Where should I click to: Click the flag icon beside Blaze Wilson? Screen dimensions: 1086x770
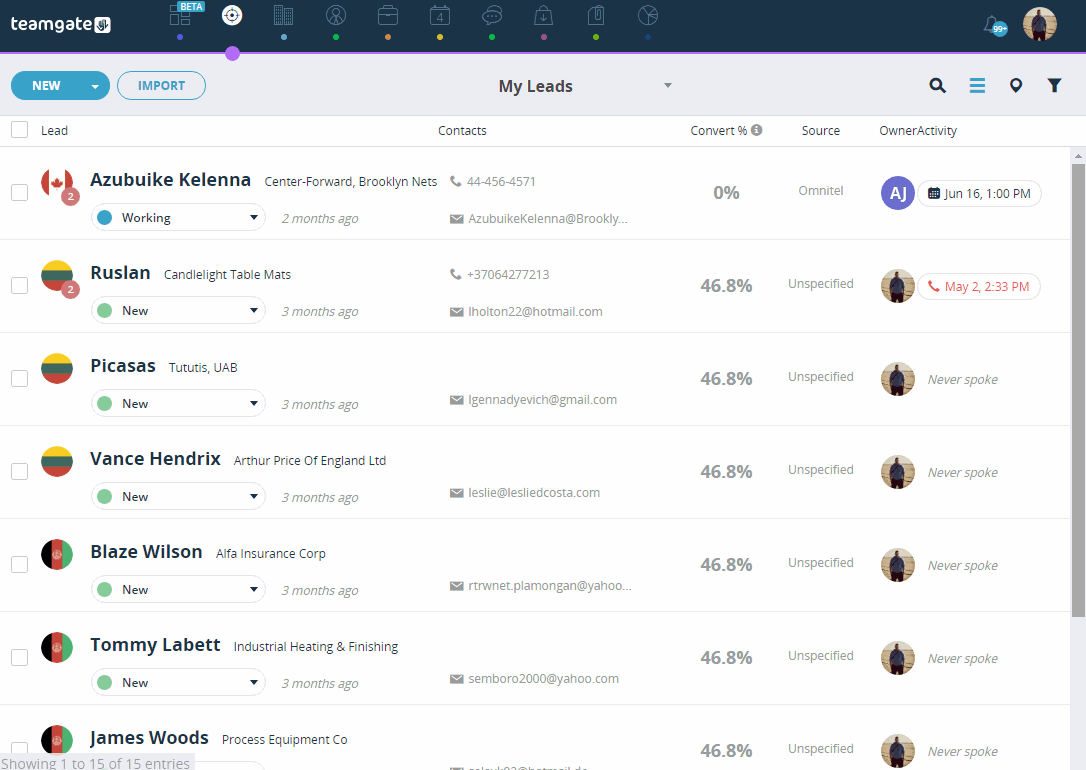[x=57, y=555]
